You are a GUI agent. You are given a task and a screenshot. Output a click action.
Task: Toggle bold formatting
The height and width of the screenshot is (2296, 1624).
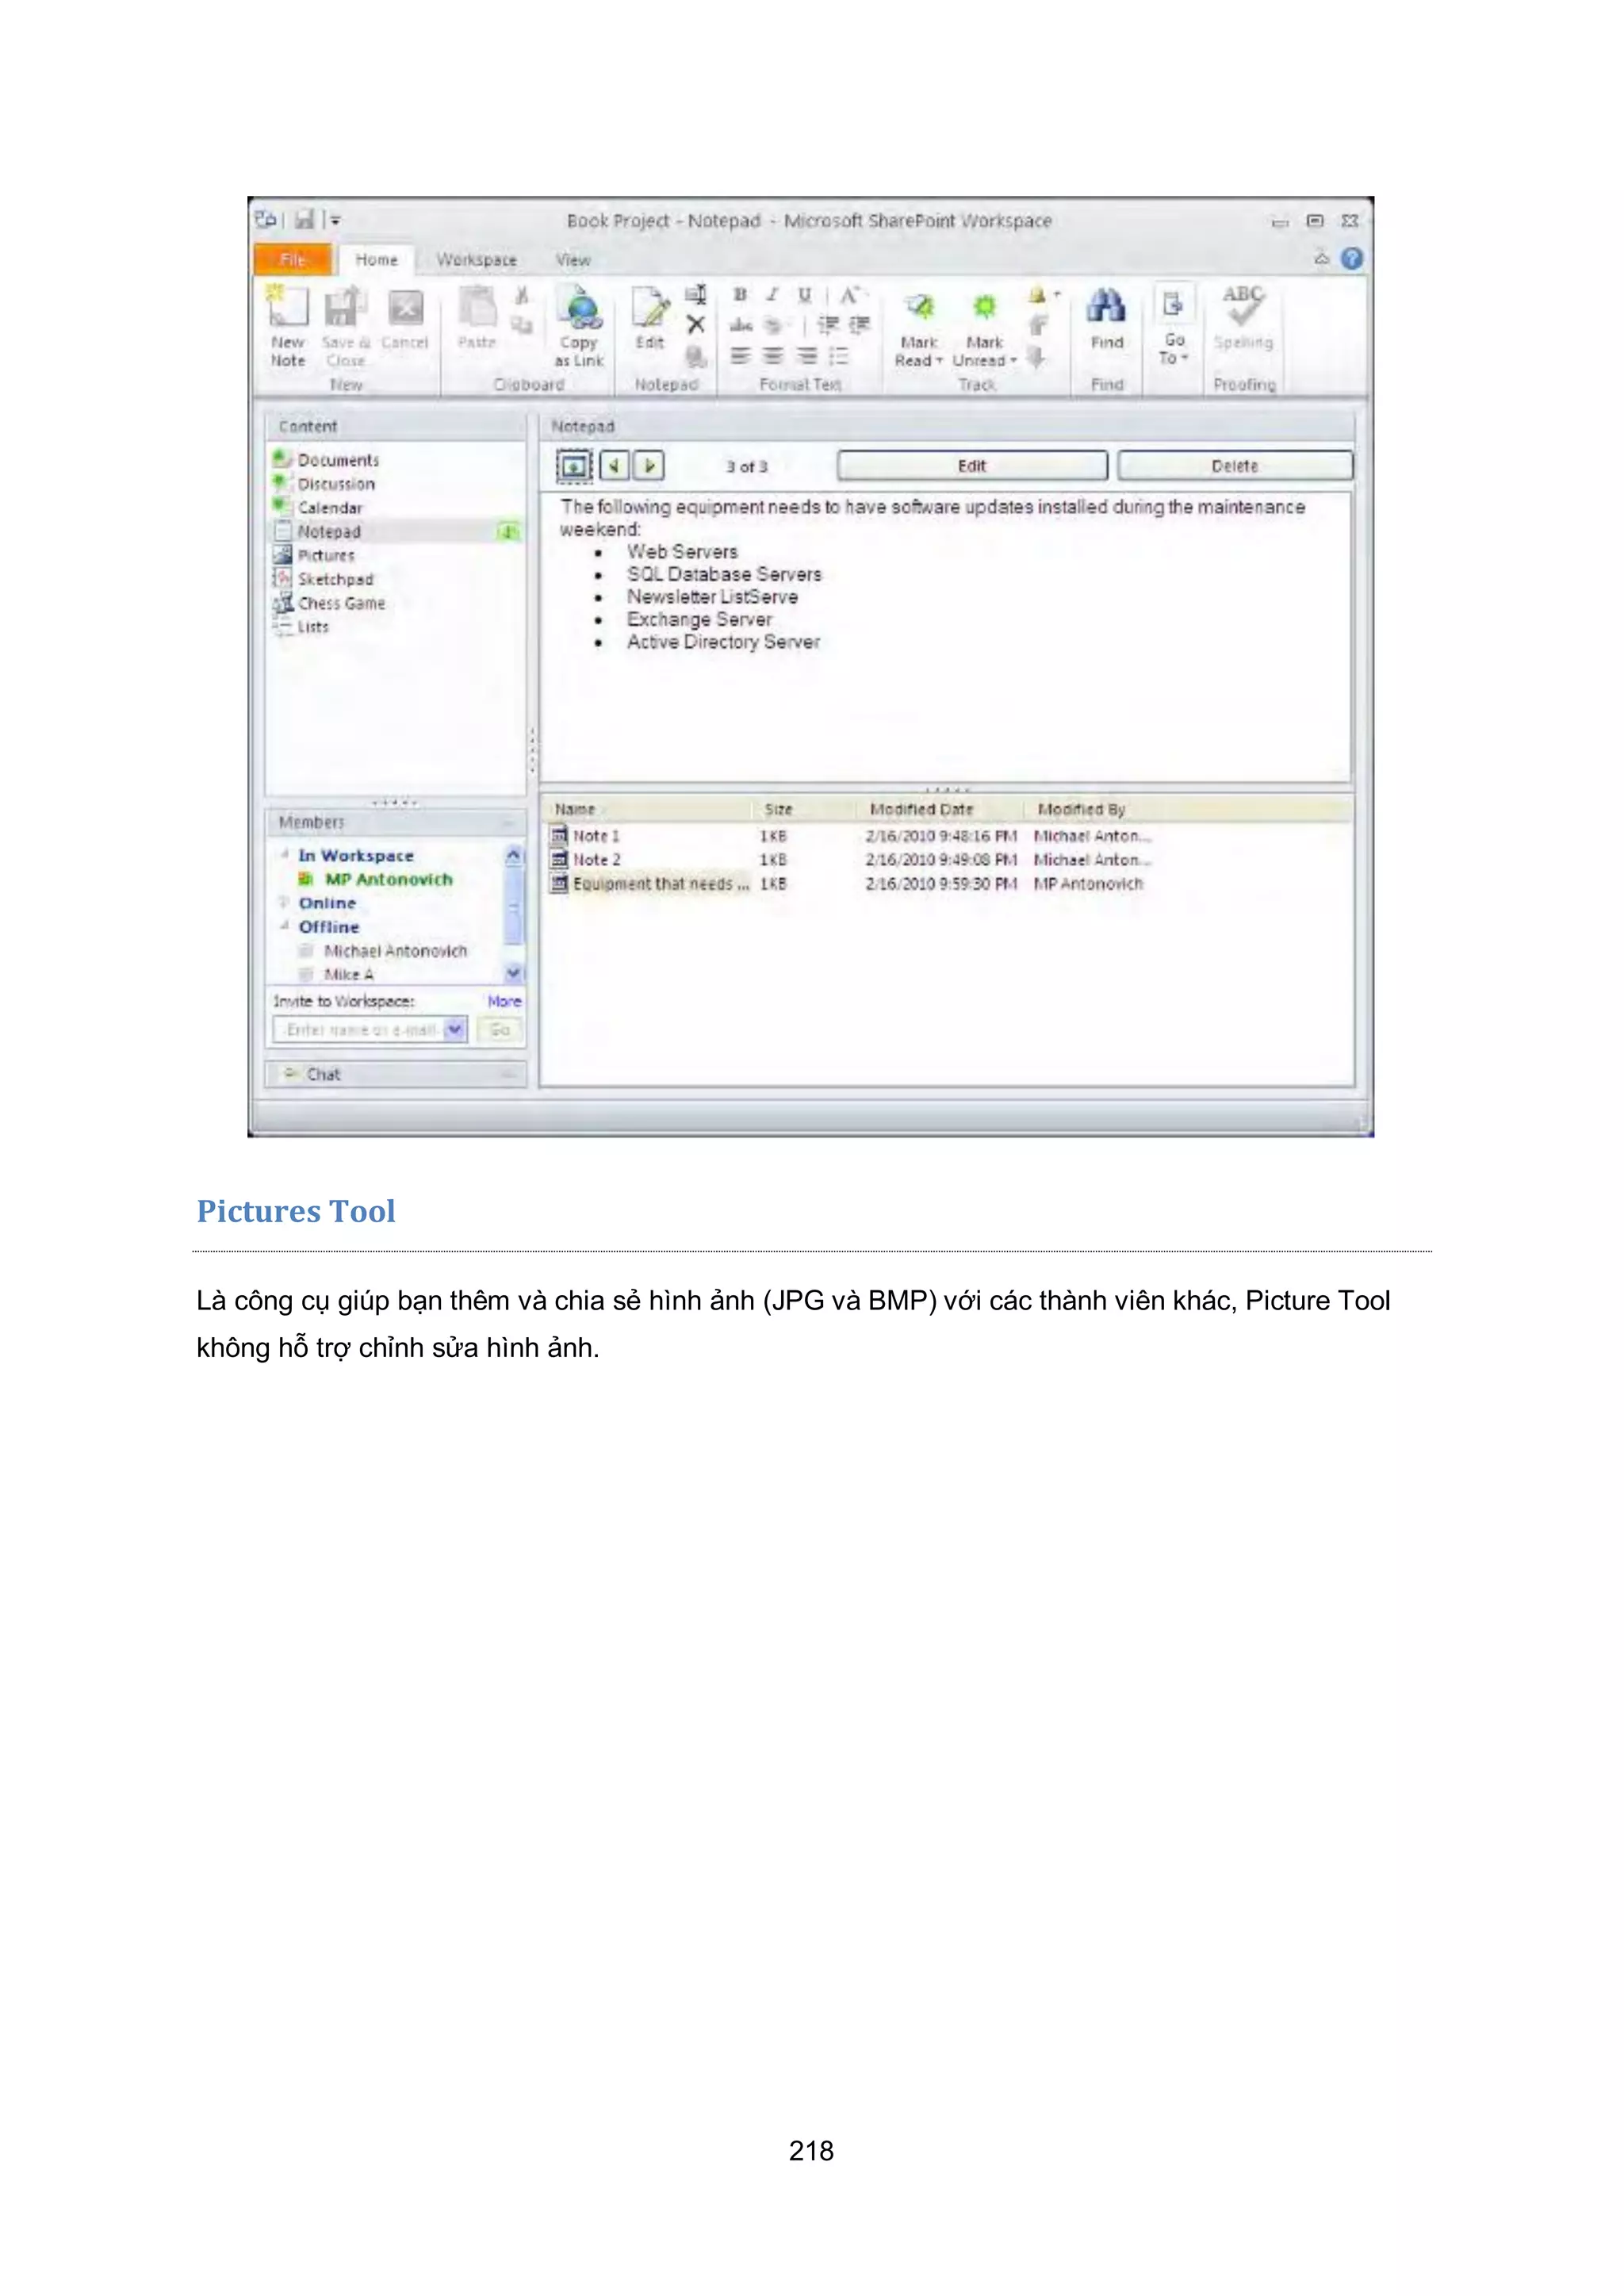tap(740, 295)
